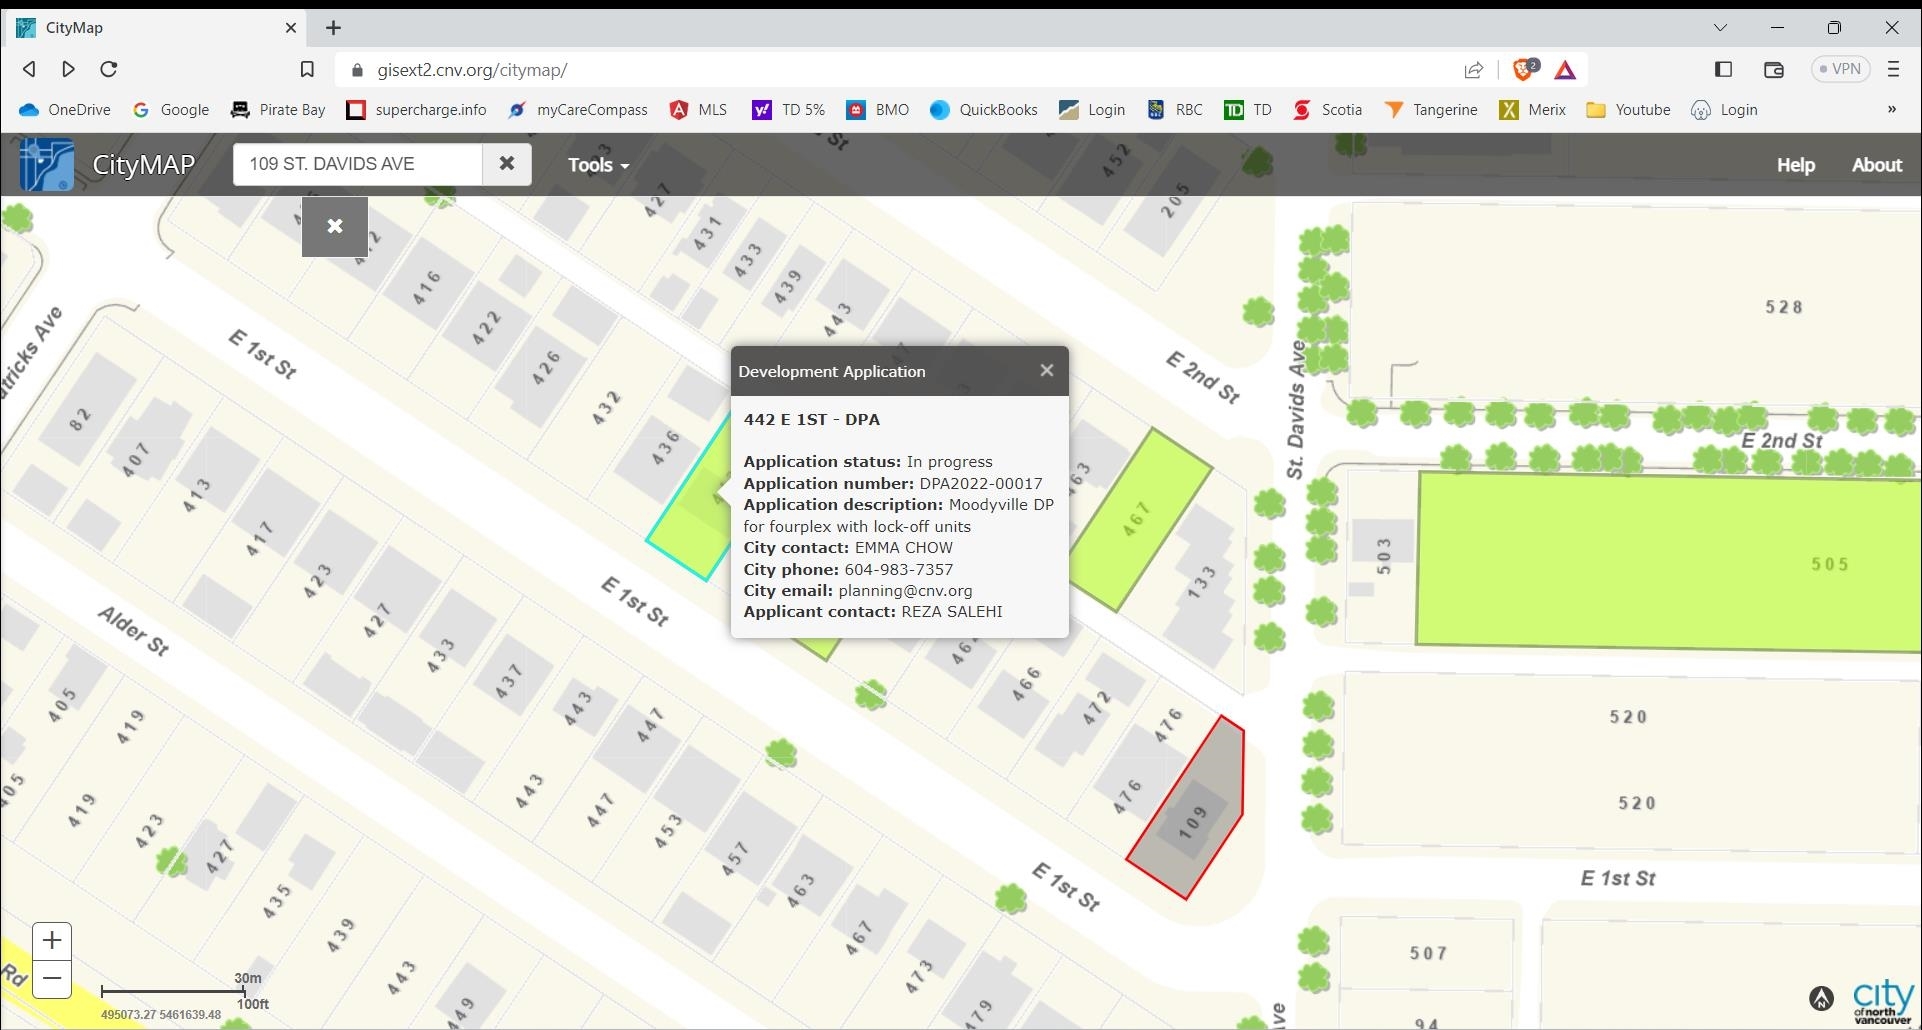The image size is (1922, 1030).
Task: Click the planning@cnv.org email text
Action: point(905,591)
